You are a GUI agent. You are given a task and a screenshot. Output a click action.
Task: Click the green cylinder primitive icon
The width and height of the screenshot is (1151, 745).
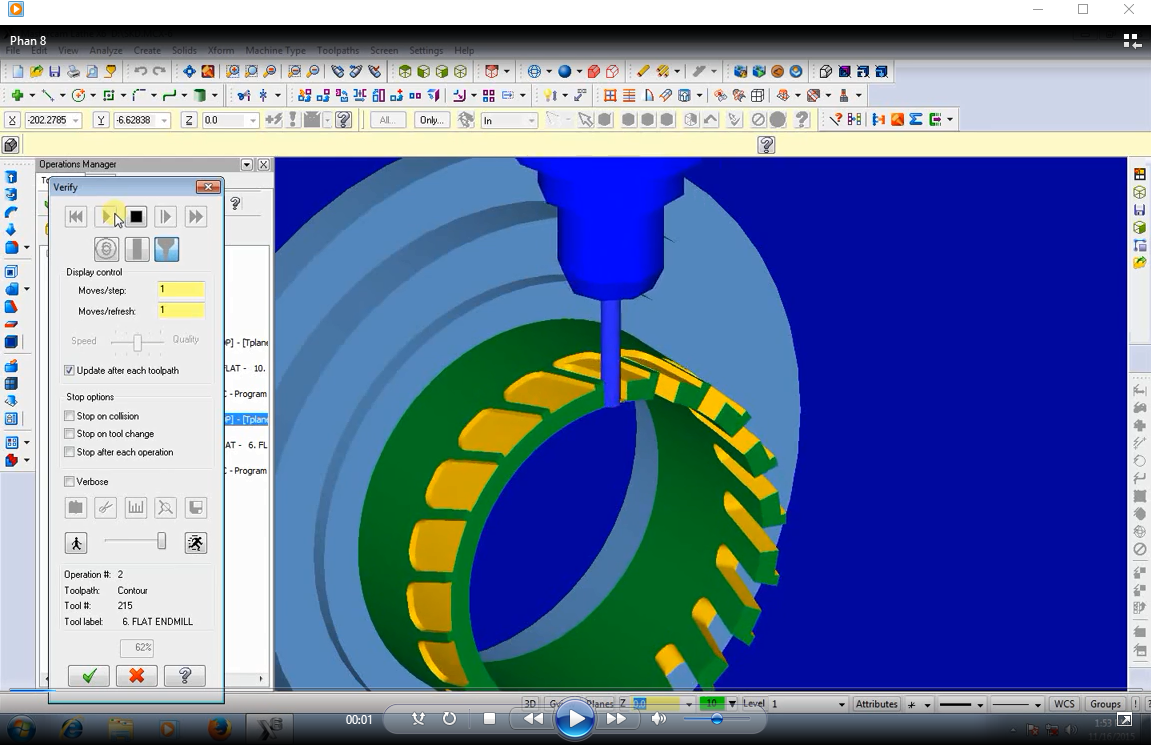click(x=200, y=95)
